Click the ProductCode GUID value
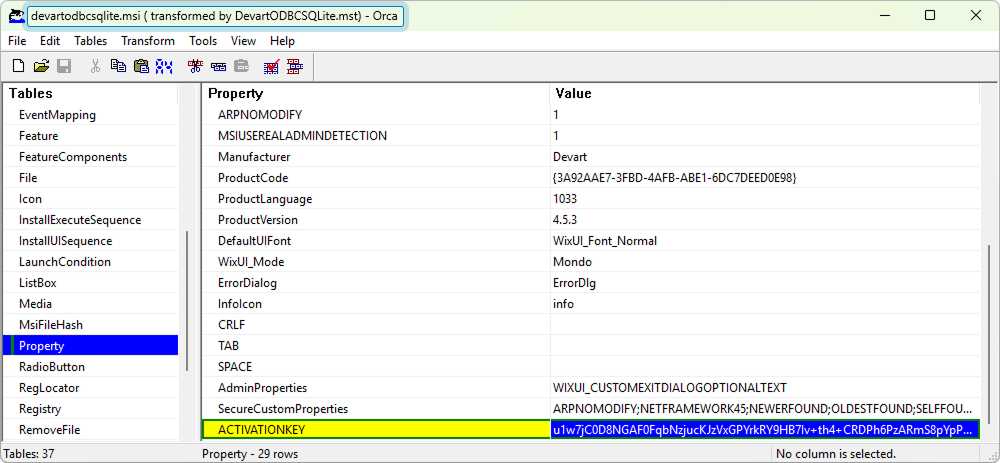Viewport: 1000px width, 463px height. click(x=764, y=178)
